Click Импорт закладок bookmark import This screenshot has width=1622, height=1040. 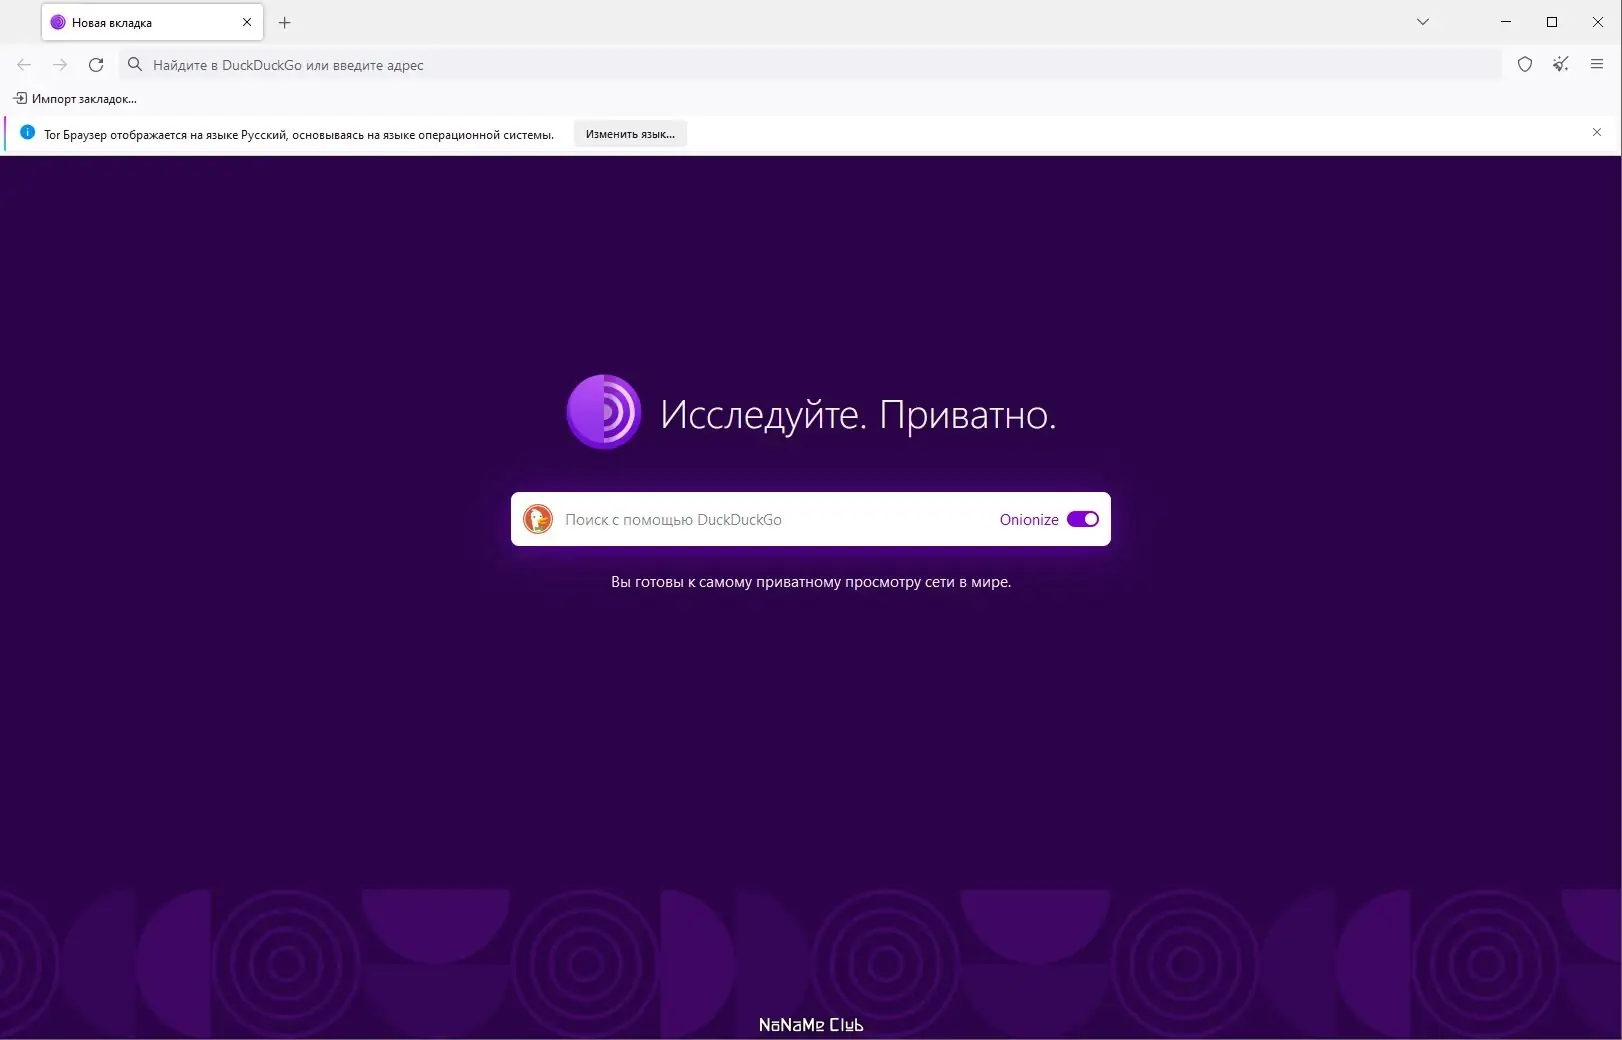coord(75,99)
